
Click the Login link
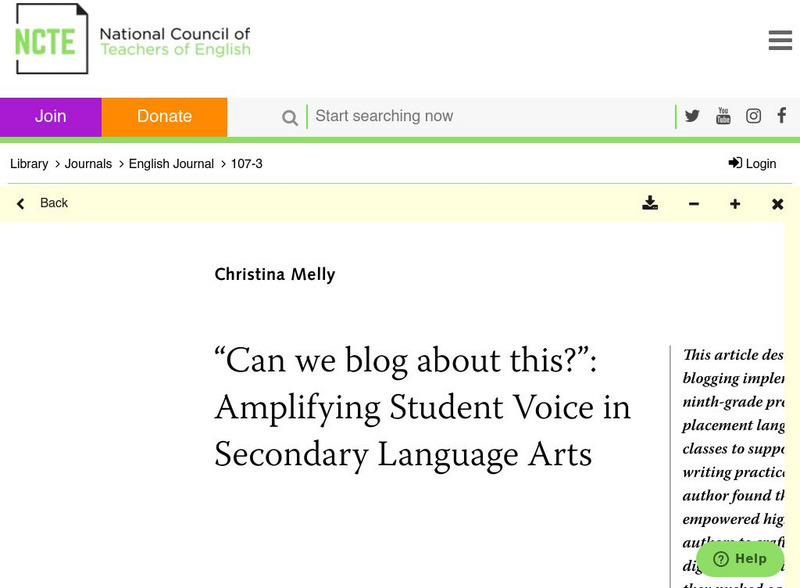[752, 164]
